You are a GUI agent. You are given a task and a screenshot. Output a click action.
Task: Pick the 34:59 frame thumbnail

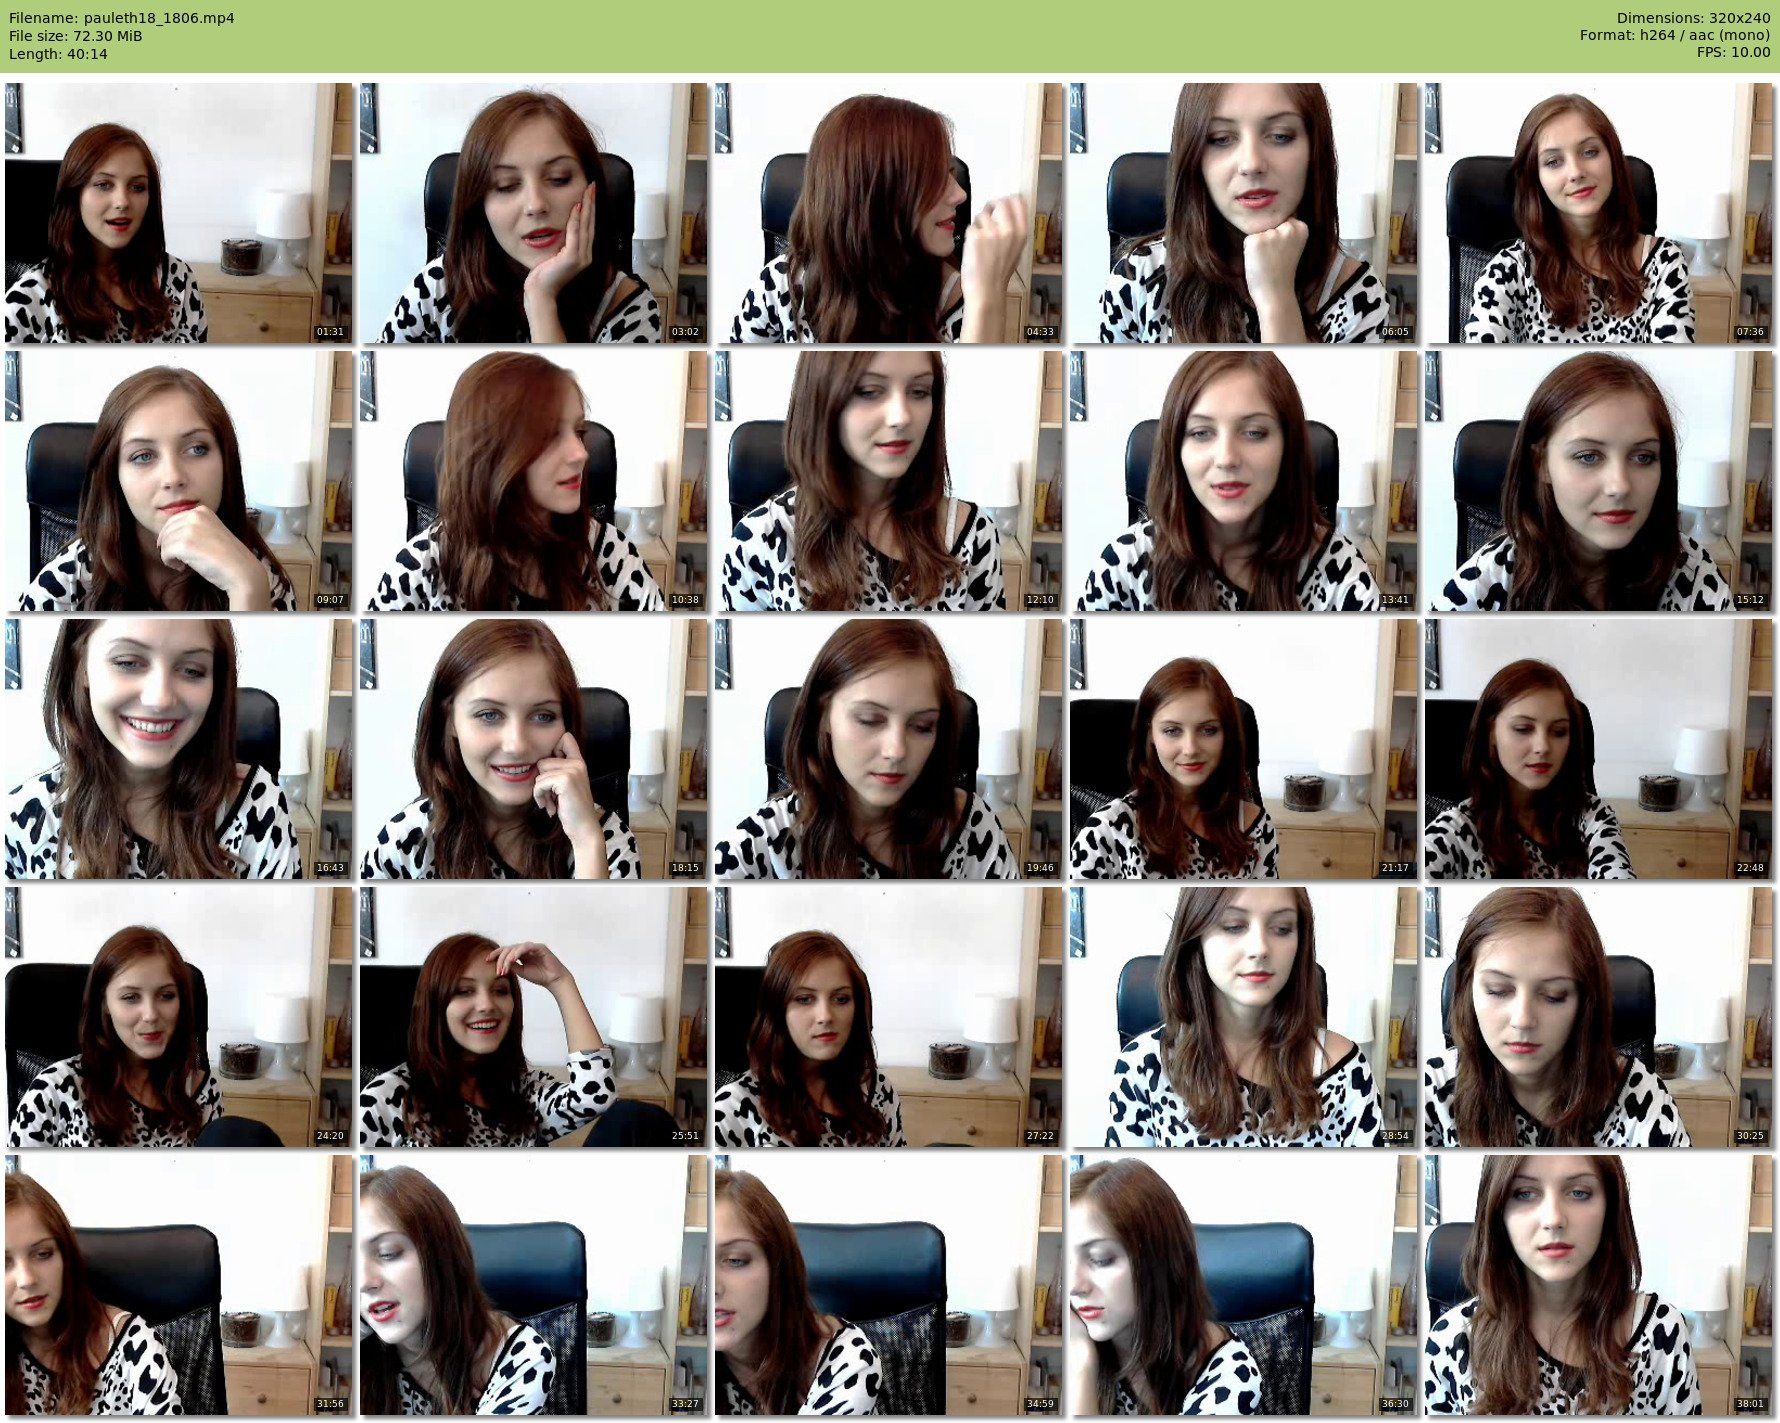point(889,1285)
